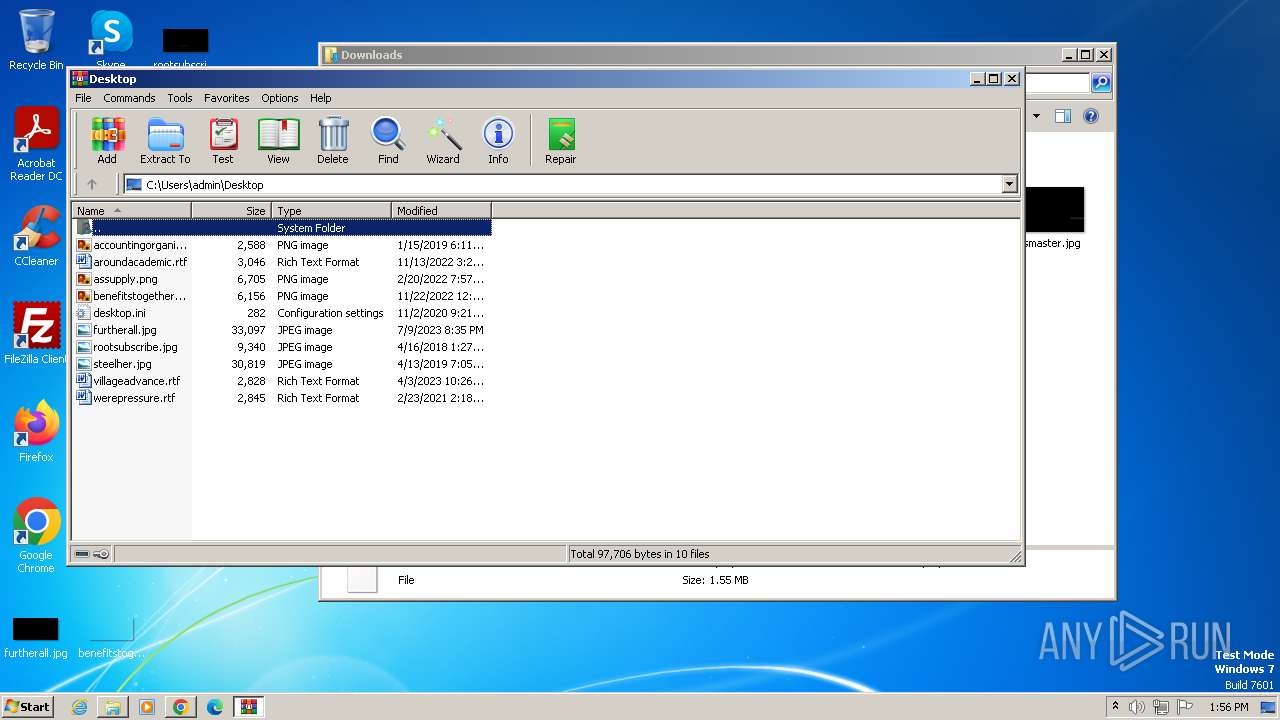Select aroundacademic.rtf file
This screenshot has height=720, width=1280.
tap(282, 262)
